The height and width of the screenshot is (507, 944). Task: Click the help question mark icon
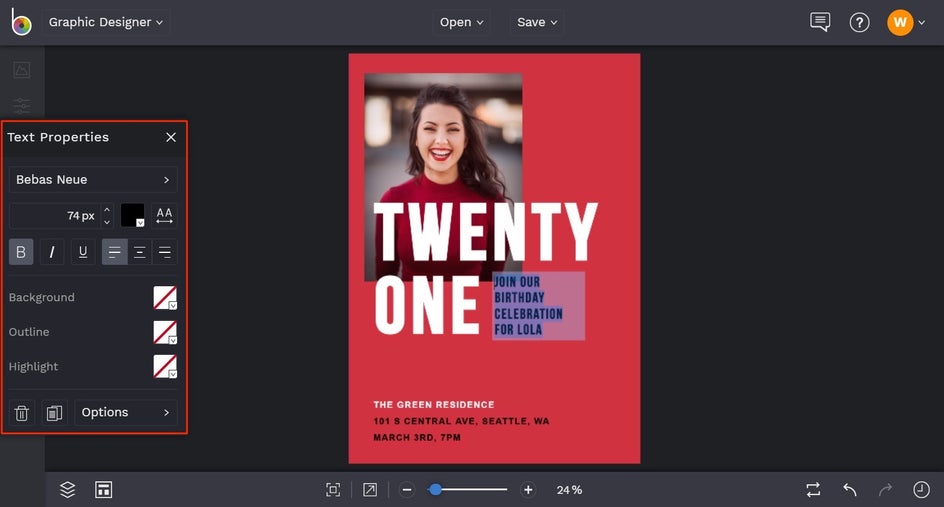859,23
